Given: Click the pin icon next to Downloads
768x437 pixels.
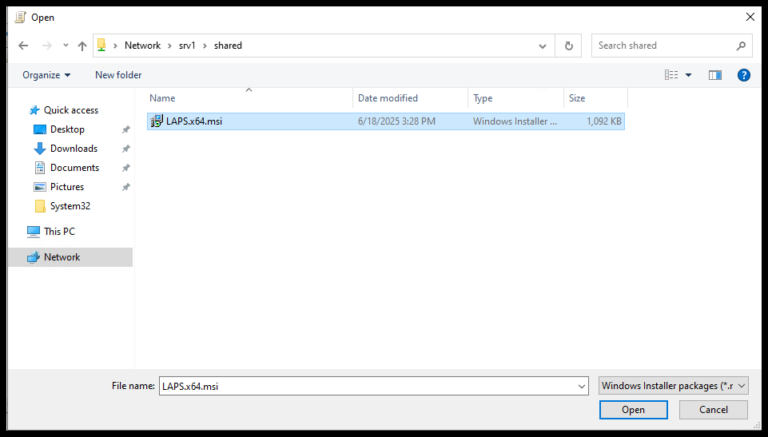Looking at the screenshot, I should coord(126,148).
